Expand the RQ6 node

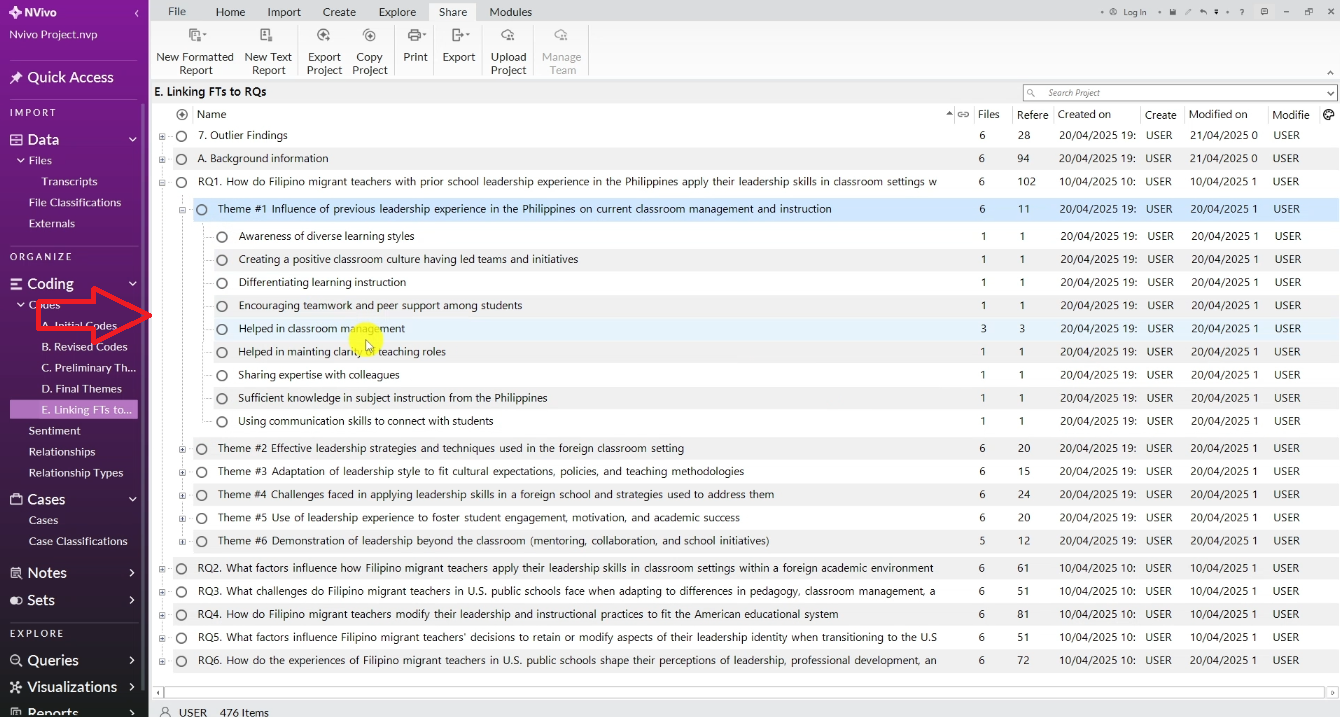(x=162, y=661)
